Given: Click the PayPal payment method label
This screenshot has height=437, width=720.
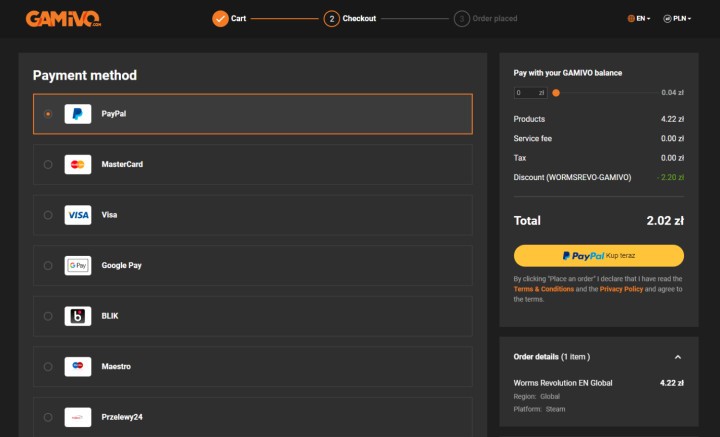Looking at the screenshot, I should [114, 114].
